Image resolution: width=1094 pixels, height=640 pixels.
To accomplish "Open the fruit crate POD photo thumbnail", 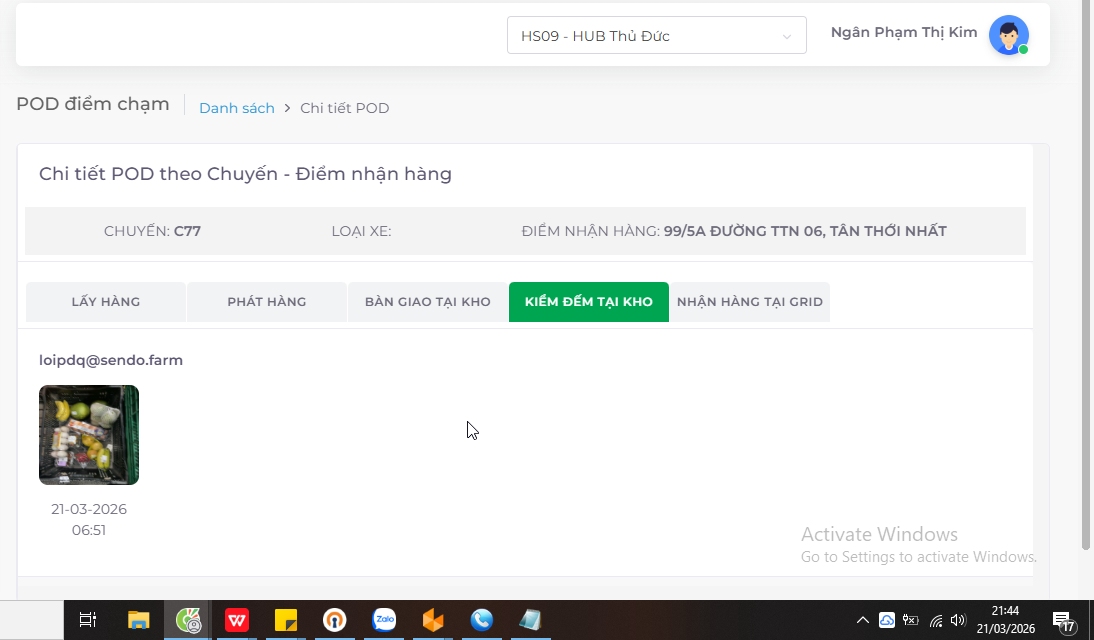I will tap(89, 435).
